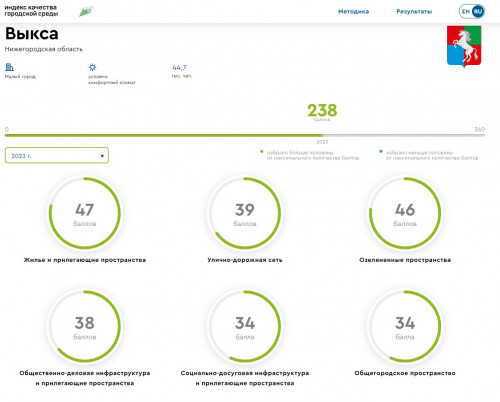Select the Общегородское пространство 34 балла circle
The image size is (500, 402).
405,326
